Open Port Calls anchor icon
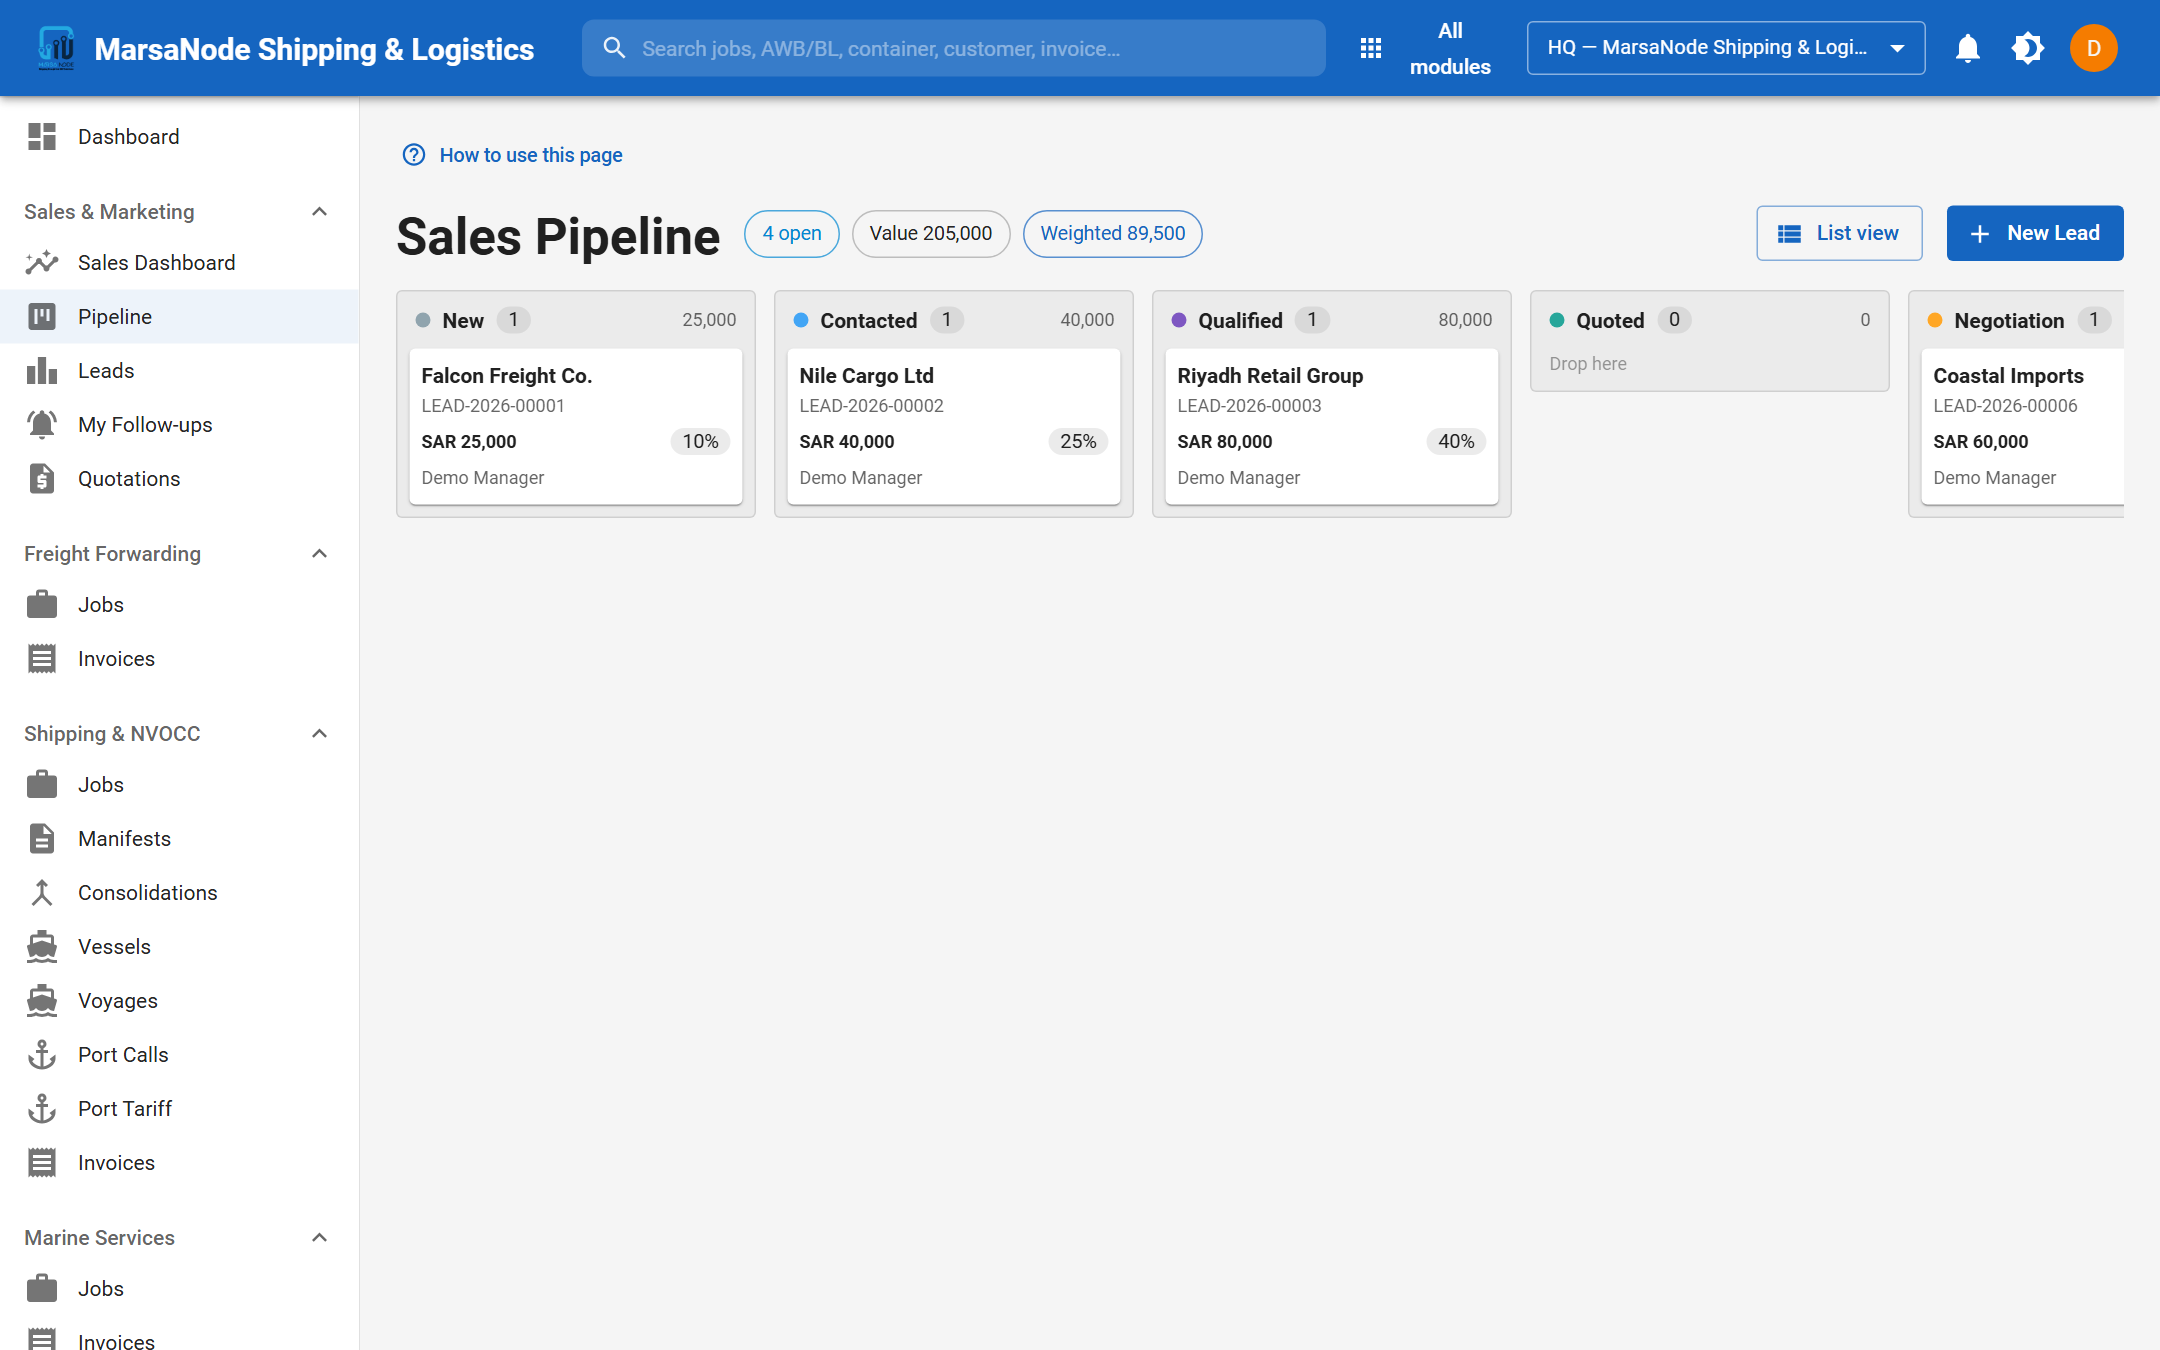This screenshot has width=2160, height=1350. 42,1055
